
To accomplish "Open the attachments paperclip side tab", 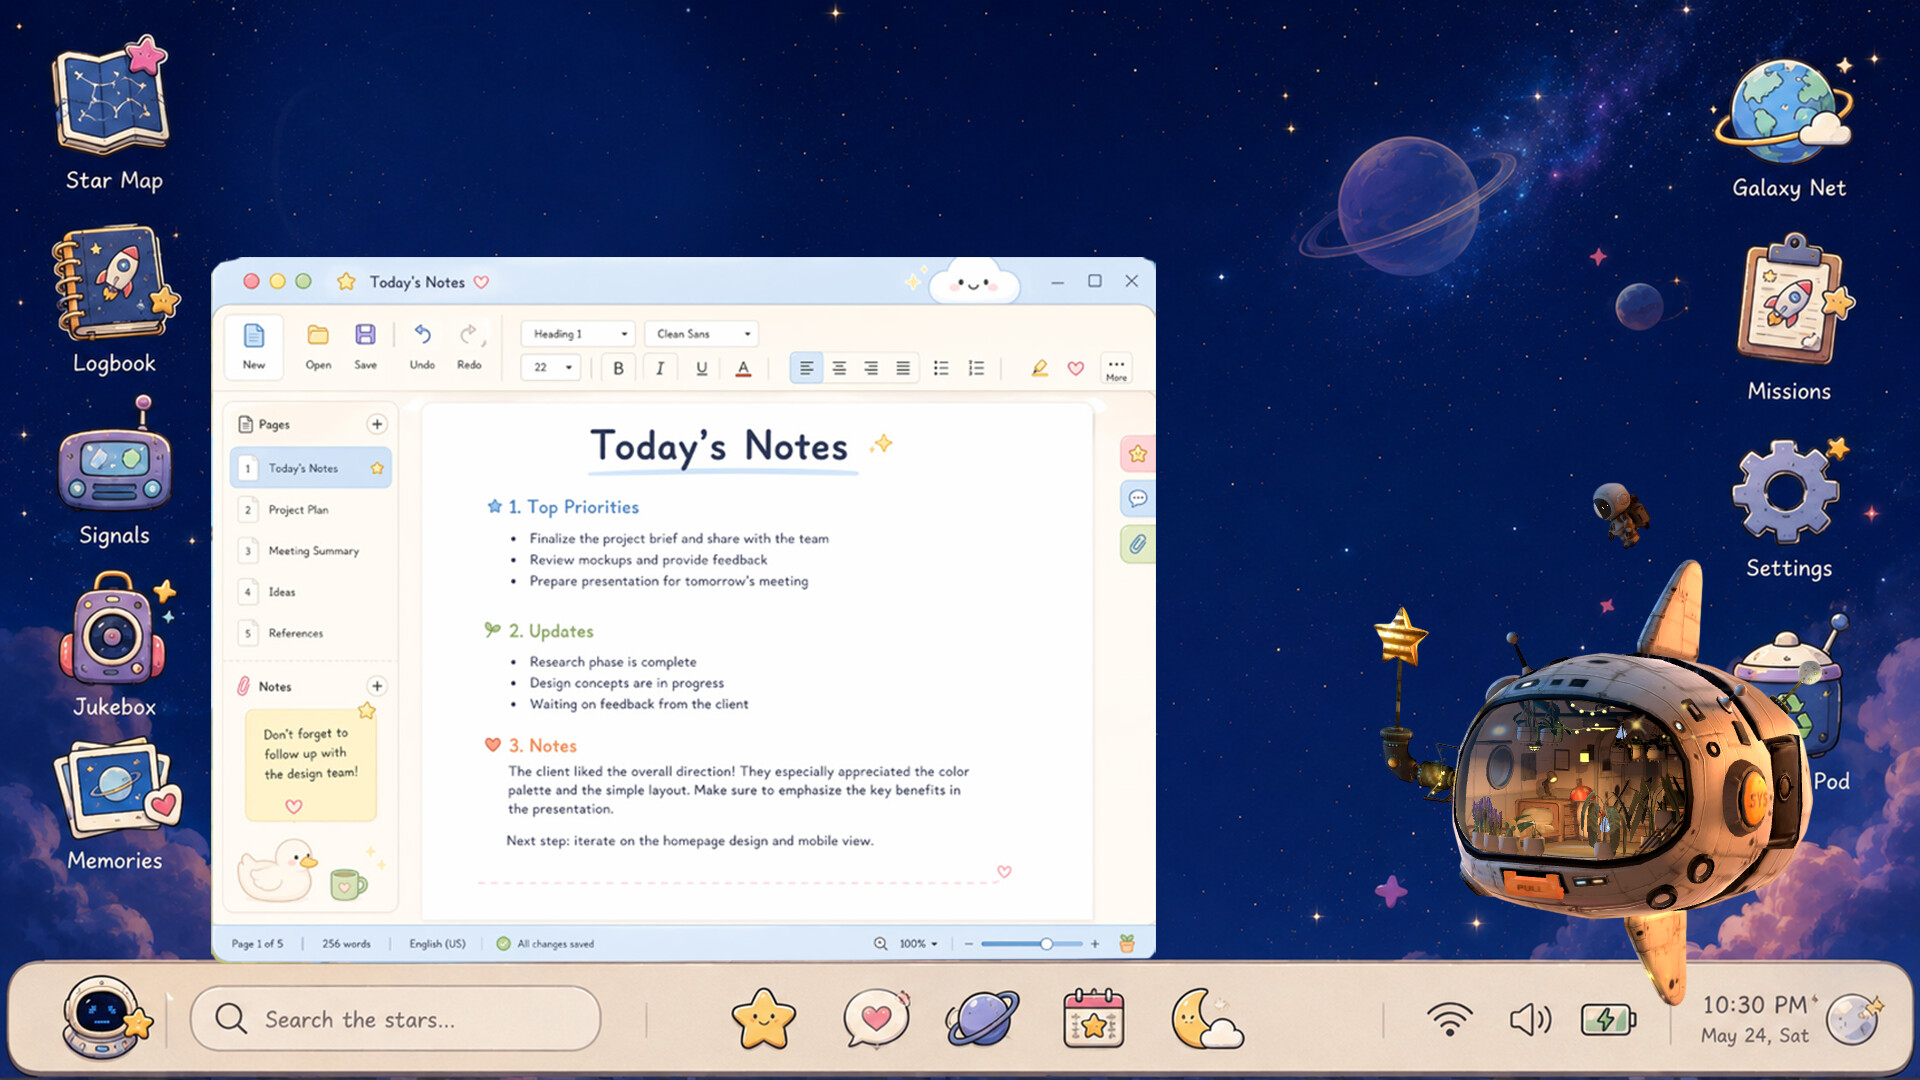I will pyautogui.click(x=1138, y=545).
